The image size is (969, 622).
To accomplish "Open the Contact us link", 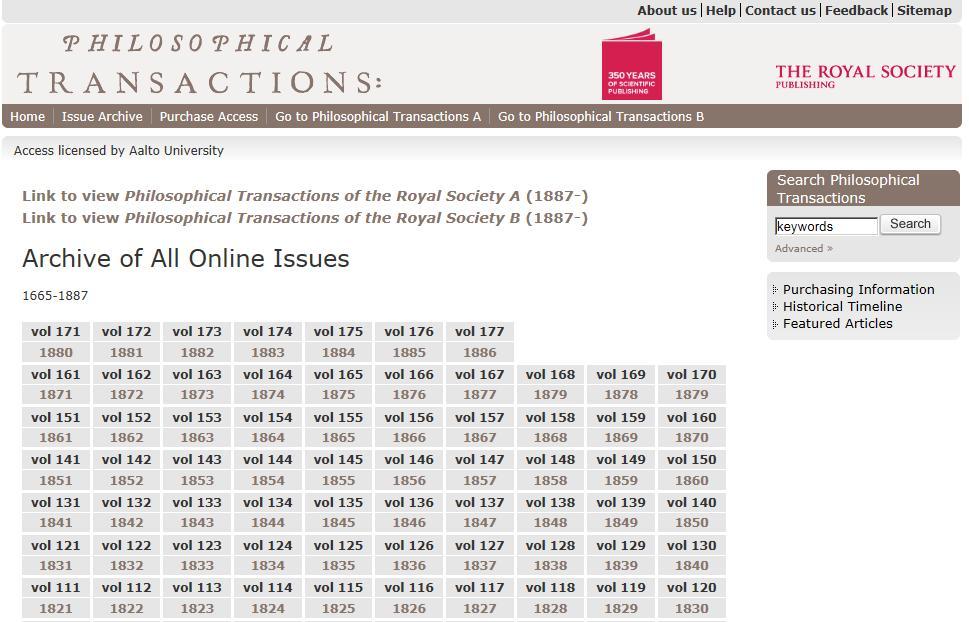I will tap(780, 11).
